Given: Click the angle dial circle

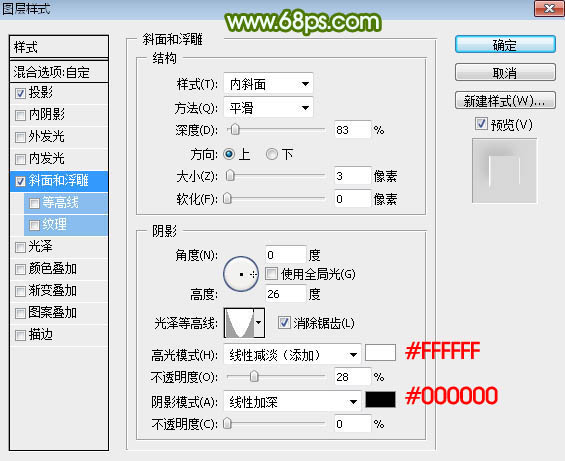Looking at the screenshot, I should (241, 274).
